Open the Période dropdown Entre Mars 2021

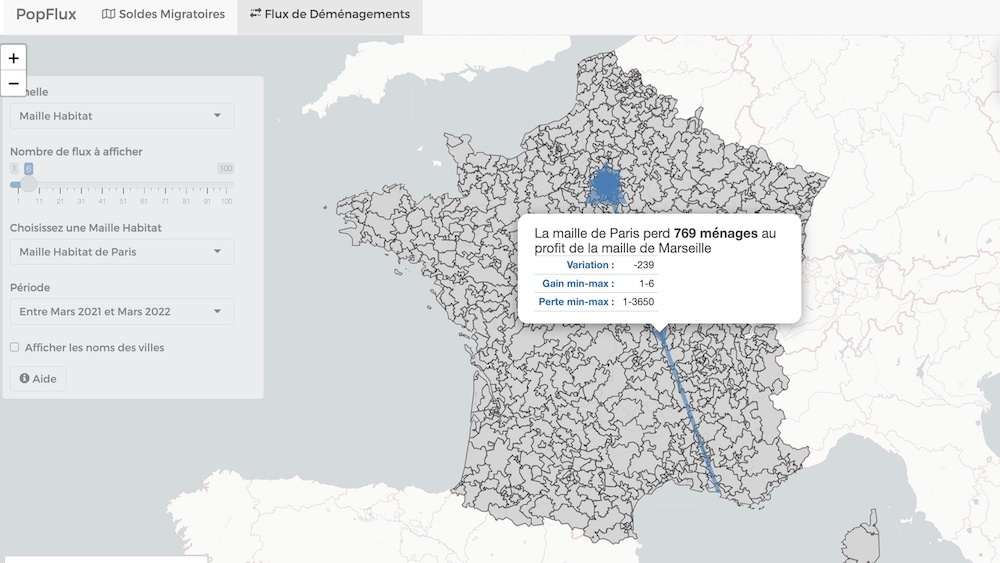click(x=122, y=312)
